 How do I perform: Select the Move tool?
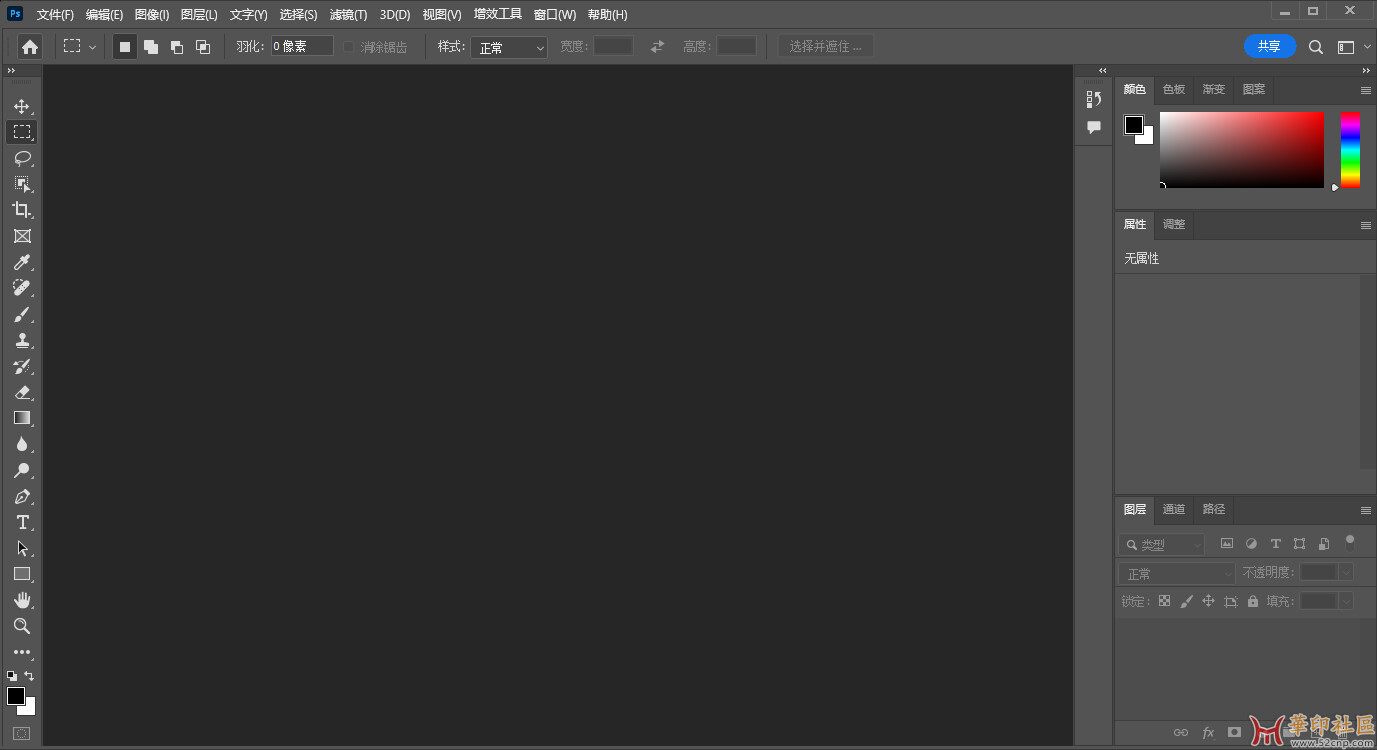coord(22,106)
